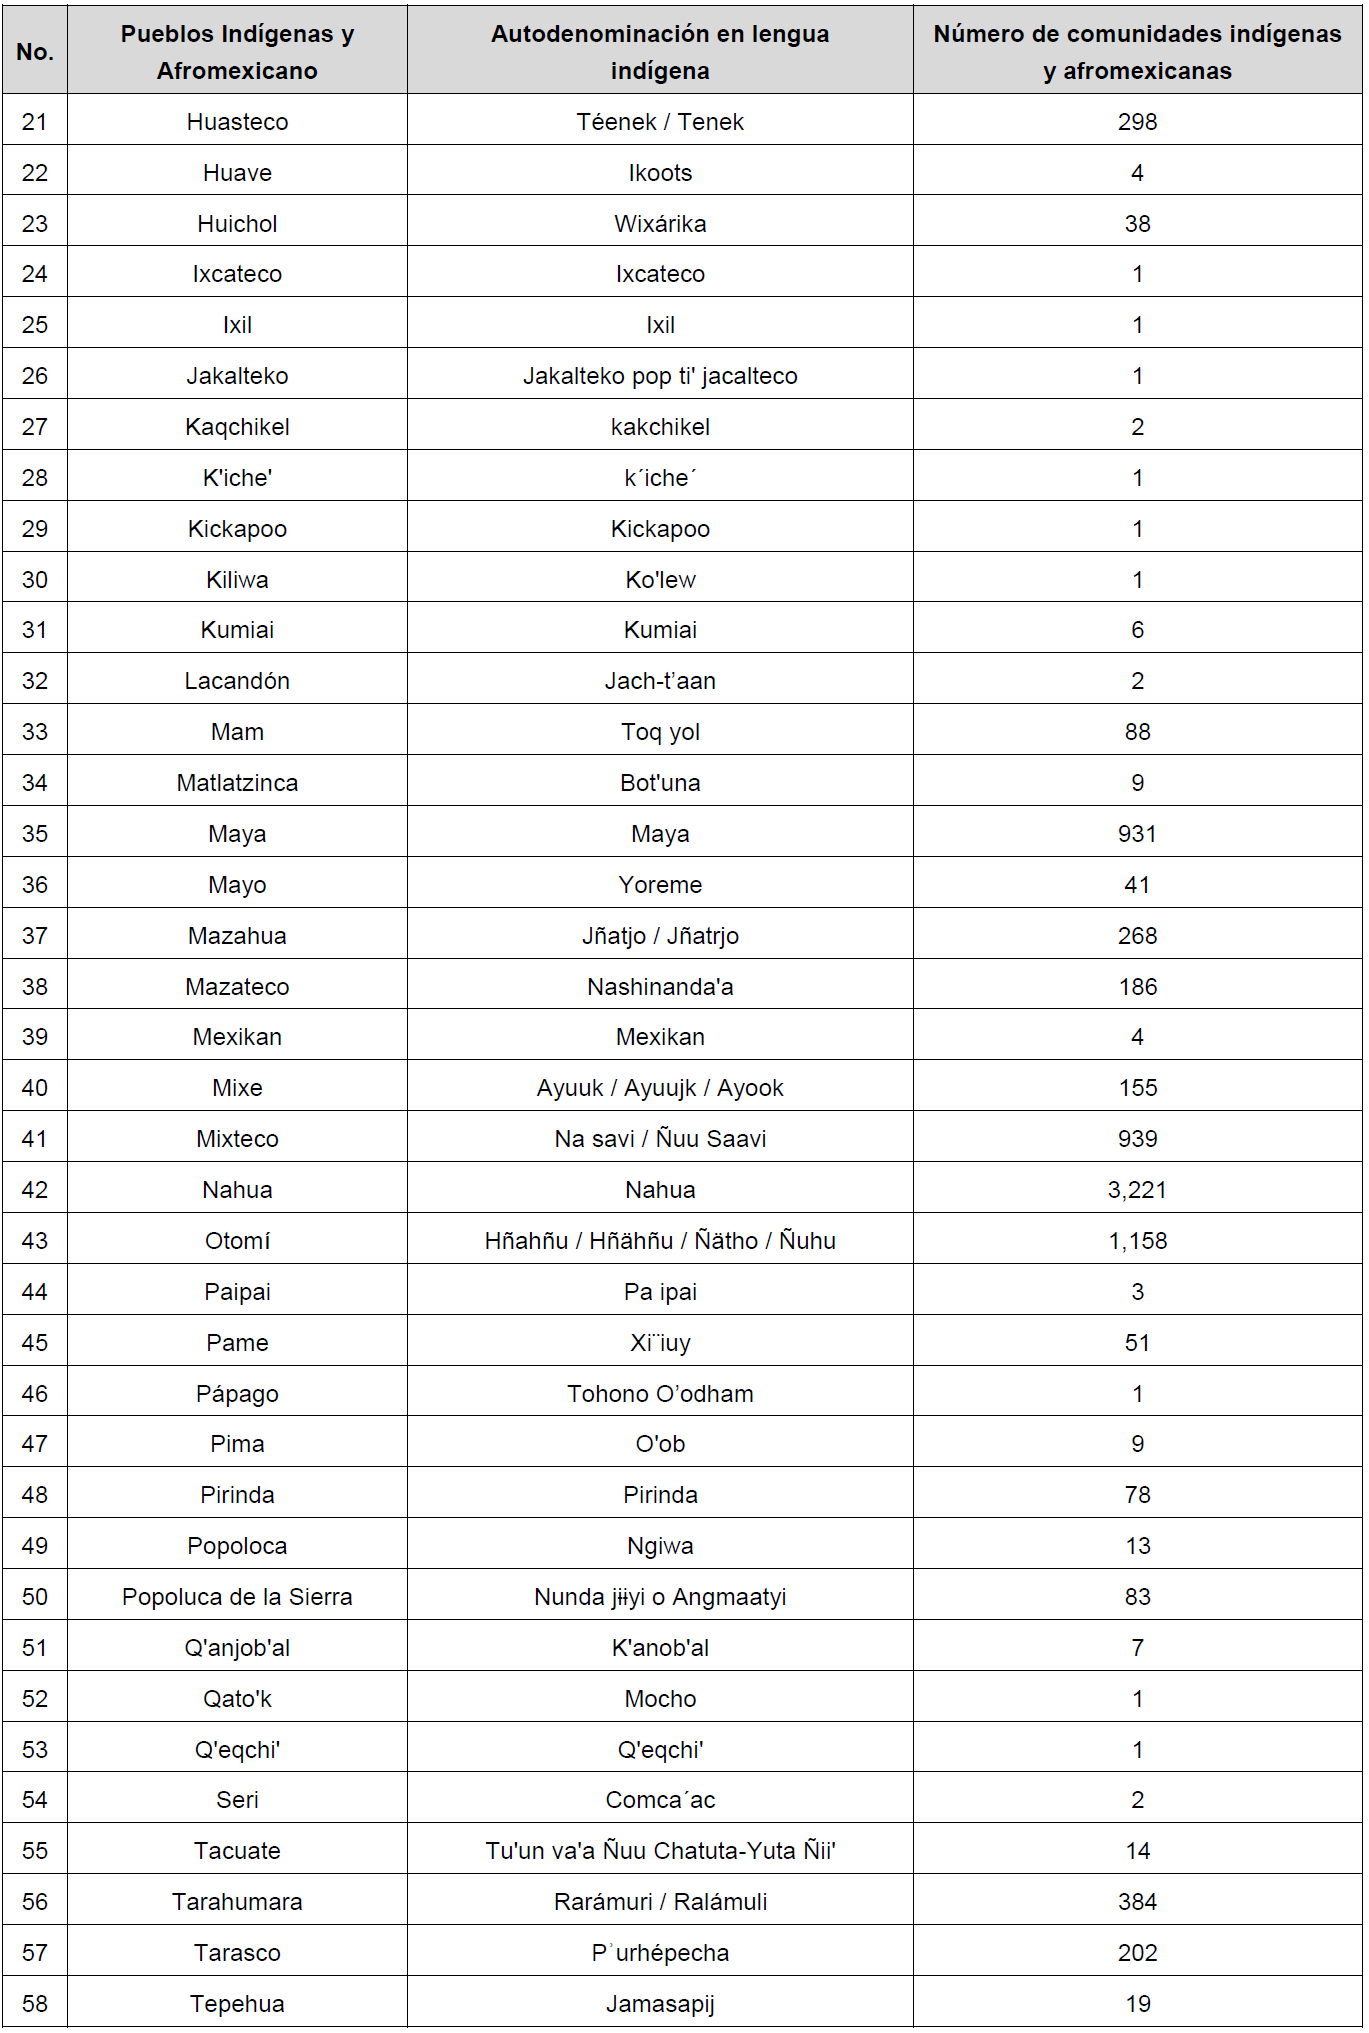Select the 'Popoluca de la Sierra' cell
The height and width of the screenshot is (2033, 1369).
[237, 1597]
